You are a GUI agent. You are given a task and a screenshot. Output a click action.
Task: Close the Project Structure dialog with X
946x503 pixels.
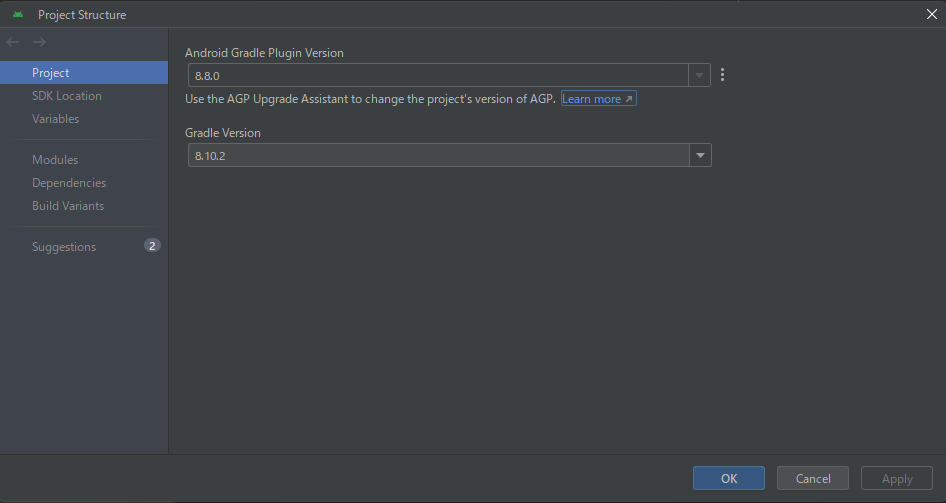[x=932, y=14]
